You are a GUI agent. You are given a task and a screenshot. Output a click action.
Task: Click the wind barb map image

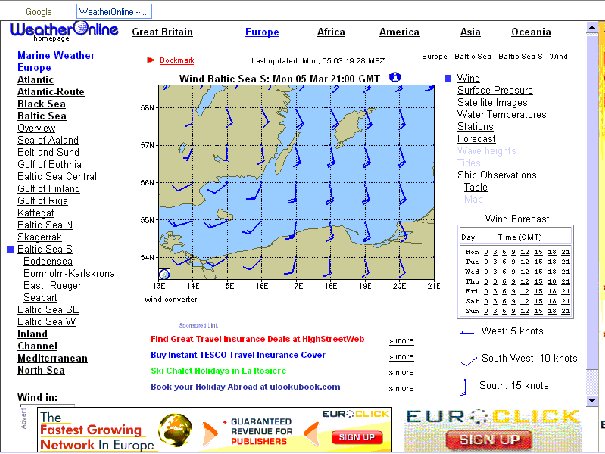(291, 180)
